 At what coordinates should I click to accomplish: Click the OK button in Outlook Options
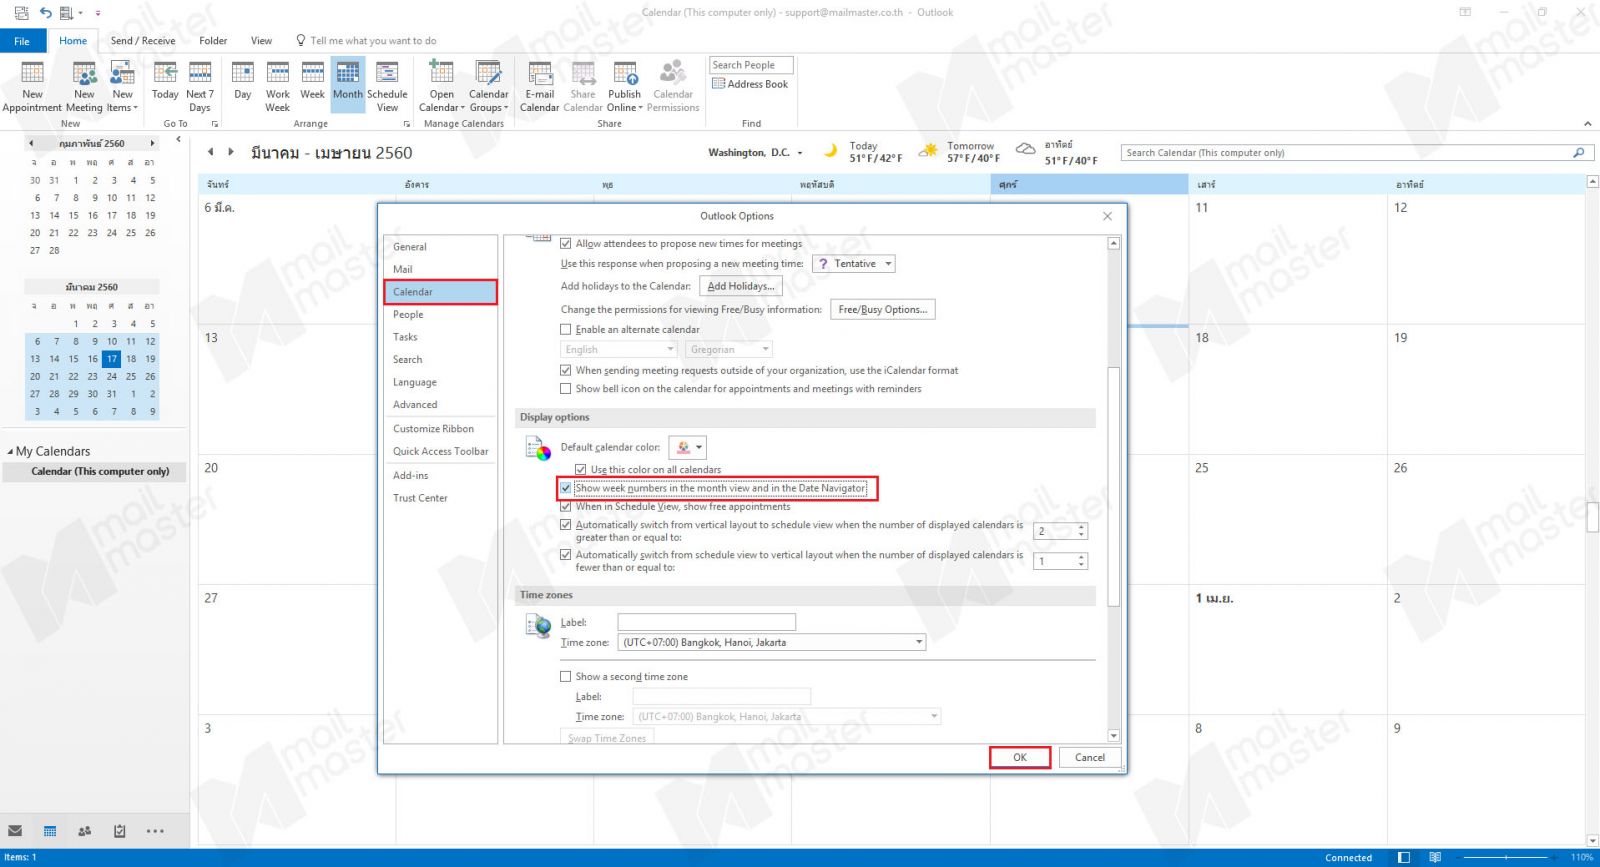coord(1020,757)
